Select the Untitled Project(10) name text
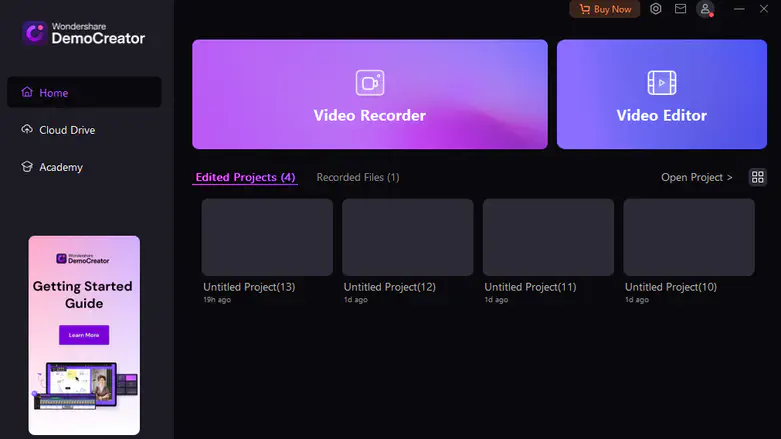The width and height of the screenshot is (781, 439). point(670,287)
